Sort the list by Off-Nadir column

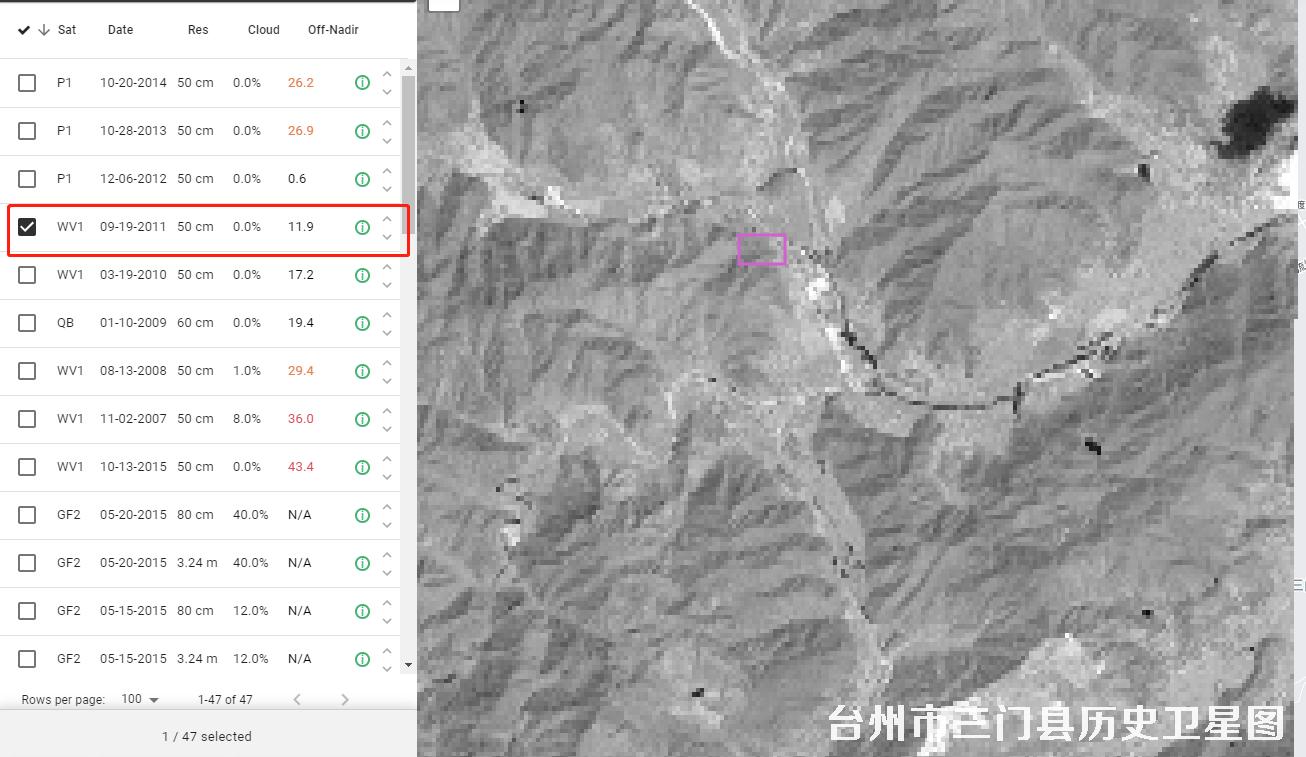point(333,30)
